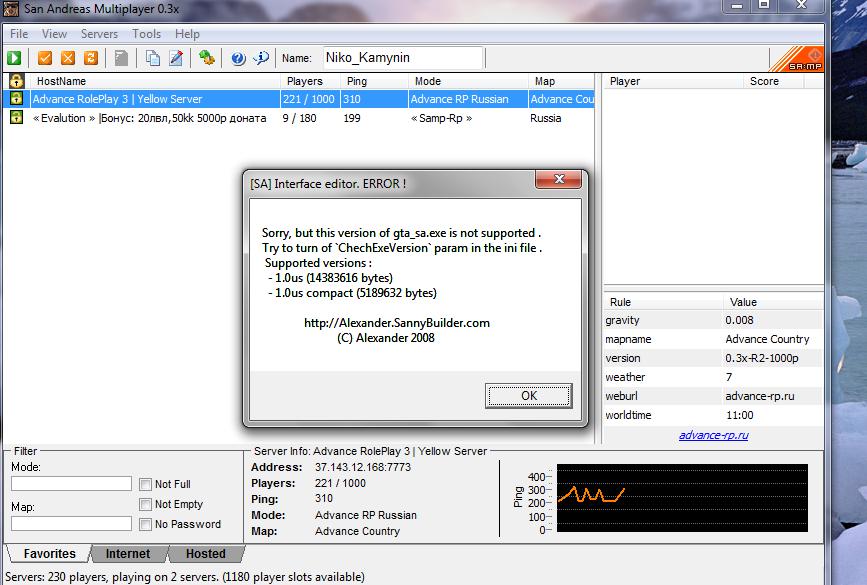Click the weather rule row
Image resolution: width=867 pixels, height=585 pixels.
713,377
